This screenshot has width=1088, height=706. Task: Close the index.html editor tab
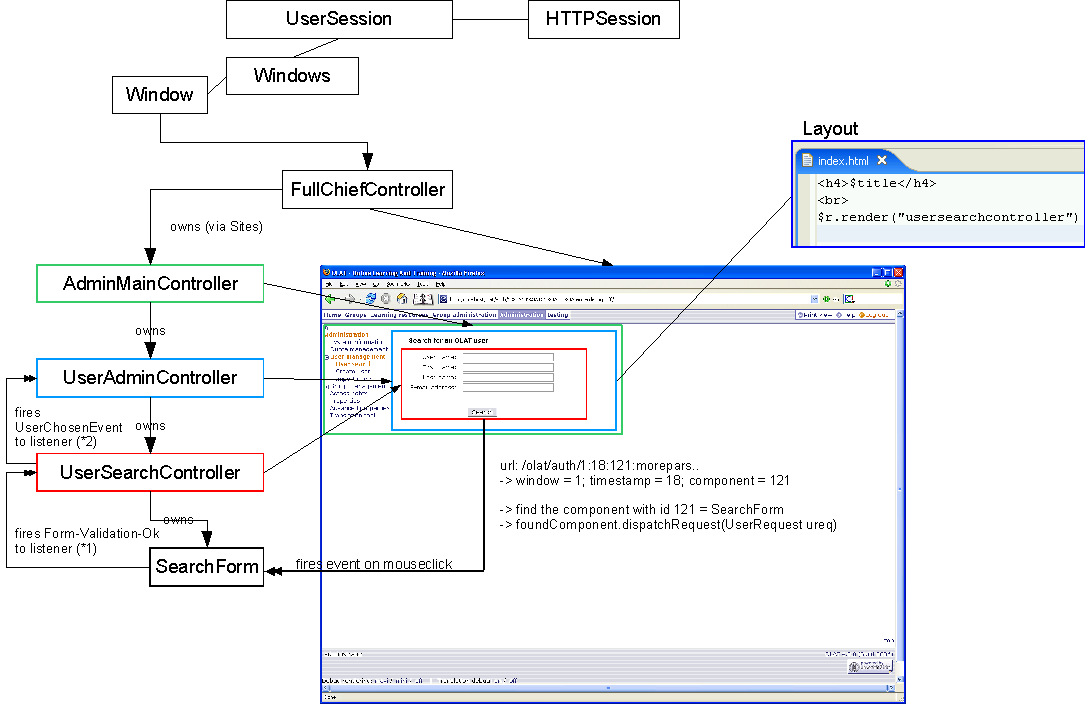882,160
